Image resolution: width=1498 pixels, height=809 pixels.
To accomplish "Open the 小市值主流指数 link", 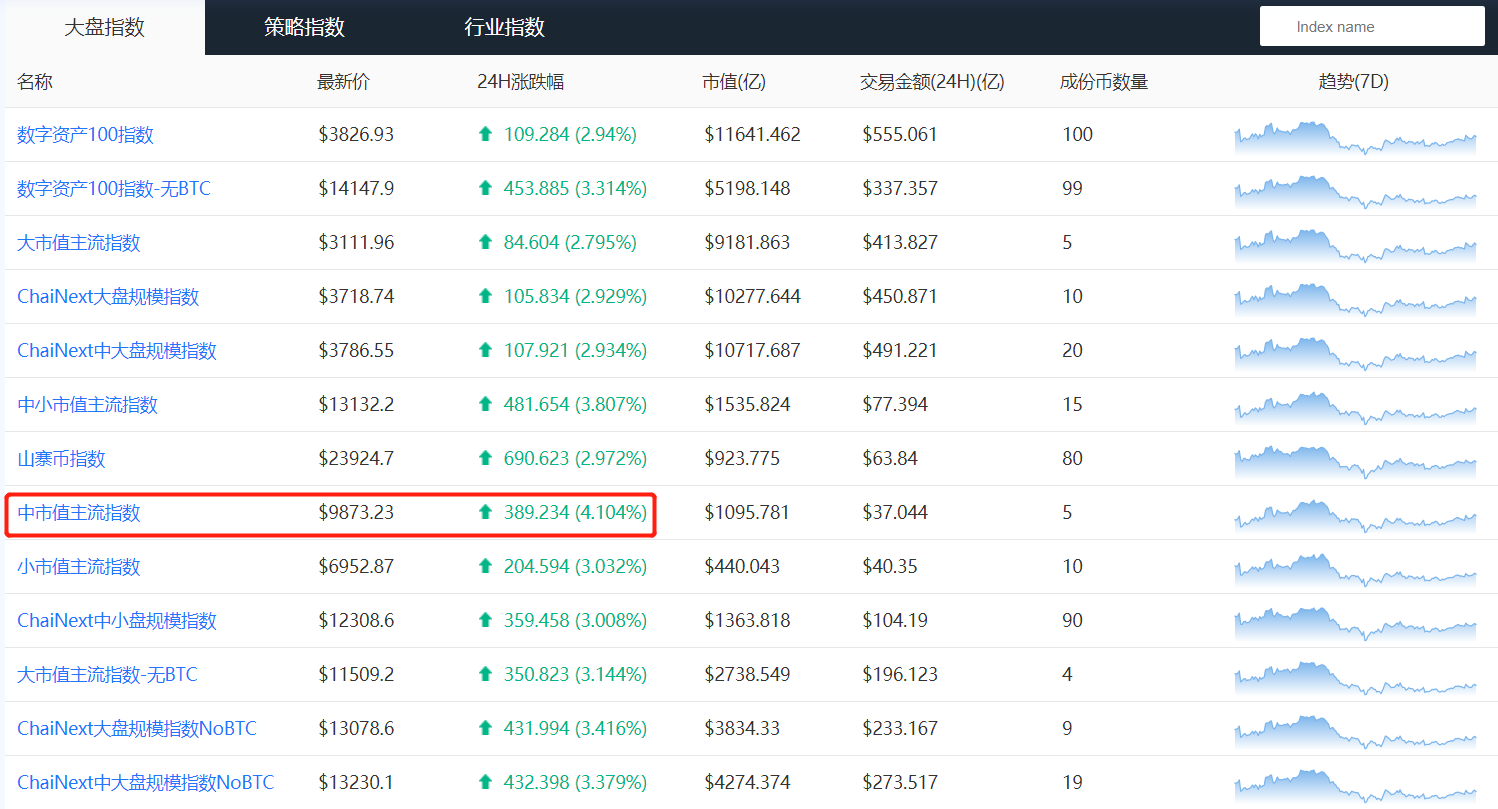I will pos(79,566).
